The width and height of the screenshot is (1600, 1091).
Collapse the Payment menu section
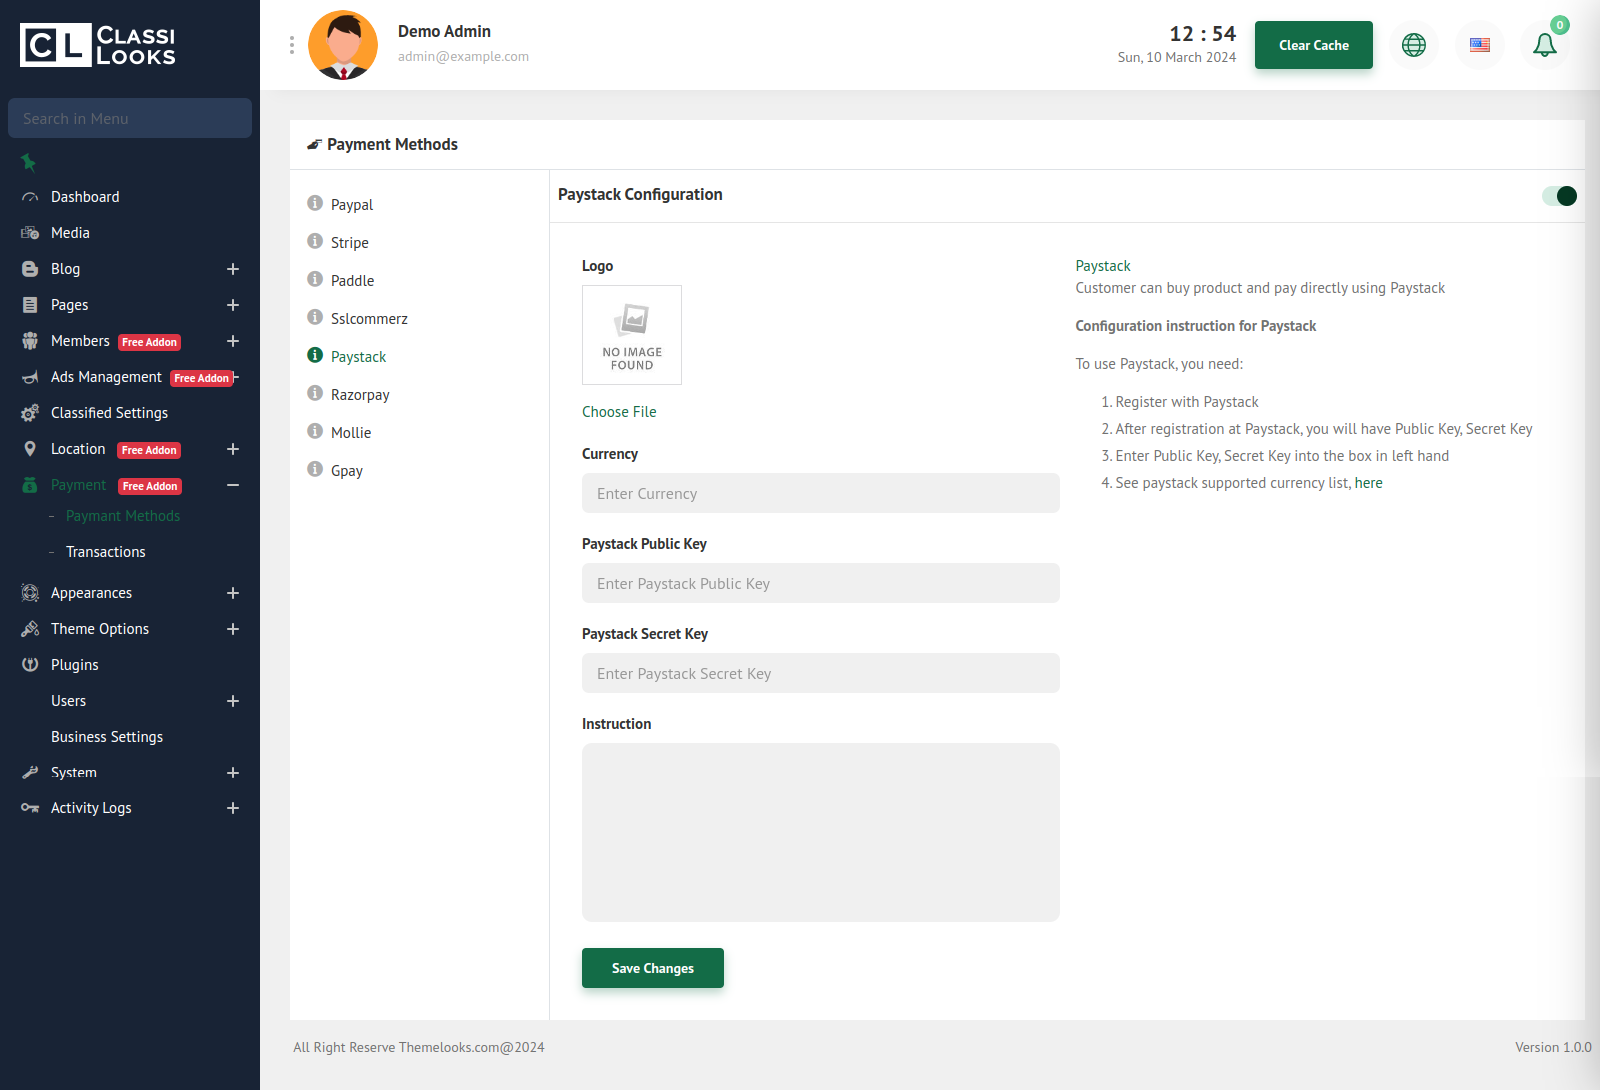(233, 485)
